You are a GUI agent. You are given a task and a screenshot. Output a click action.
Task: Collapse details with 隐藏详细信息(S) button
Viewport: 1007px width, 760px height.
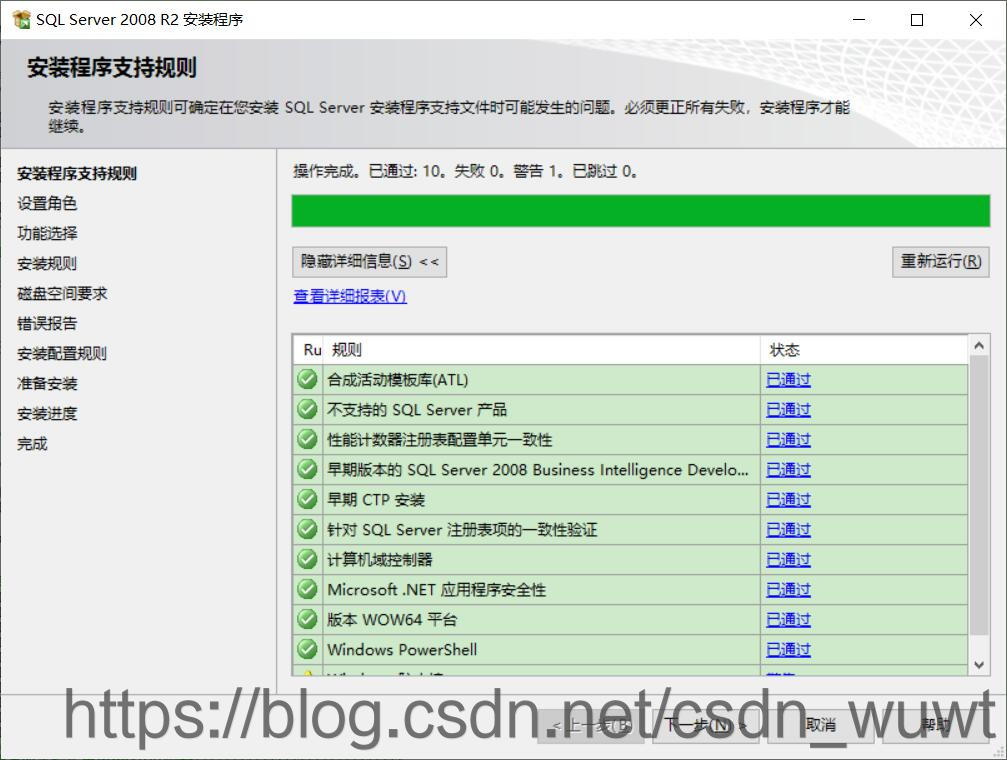coord(369,262)
